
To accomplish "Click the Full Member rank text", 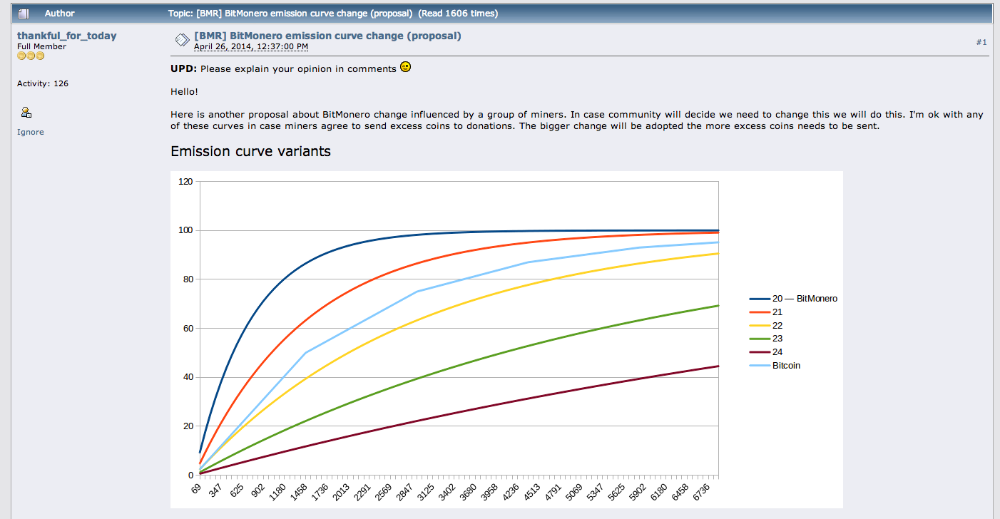I will pos(41,47).
